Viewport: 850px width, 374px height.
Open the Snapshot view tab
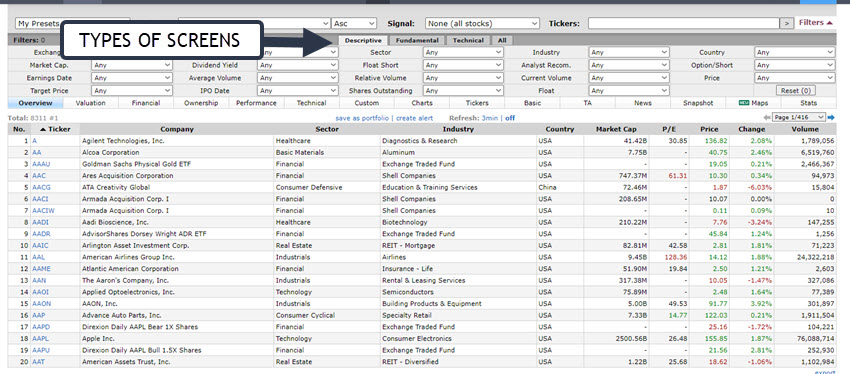pyautogui.click(x=698, y=103)
